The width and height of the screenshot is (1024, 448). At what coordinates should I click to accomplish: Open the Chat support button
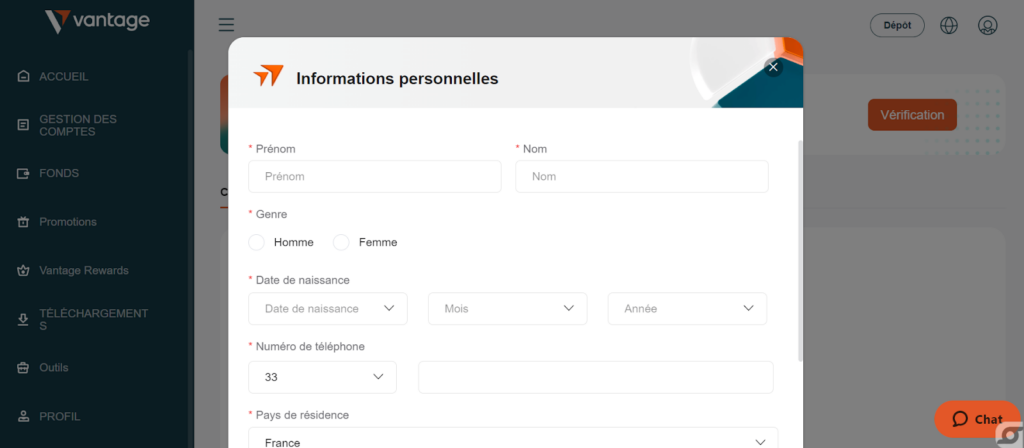pyautogui.click(x=976, y=419)
